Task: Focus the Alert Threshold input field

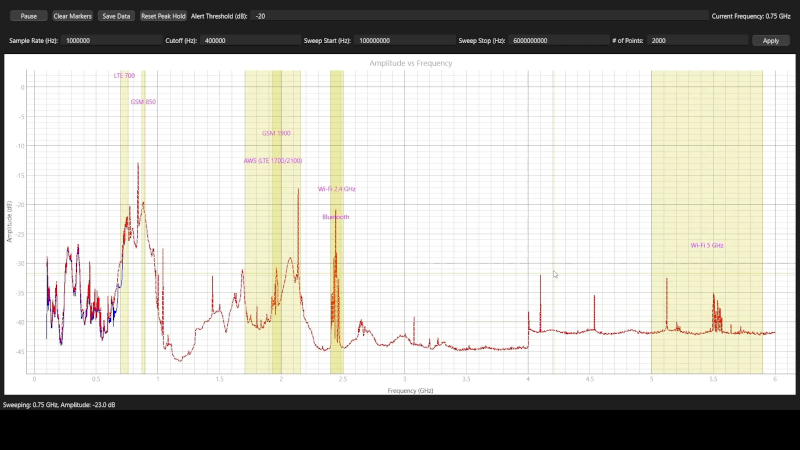Action: [478, 16]
